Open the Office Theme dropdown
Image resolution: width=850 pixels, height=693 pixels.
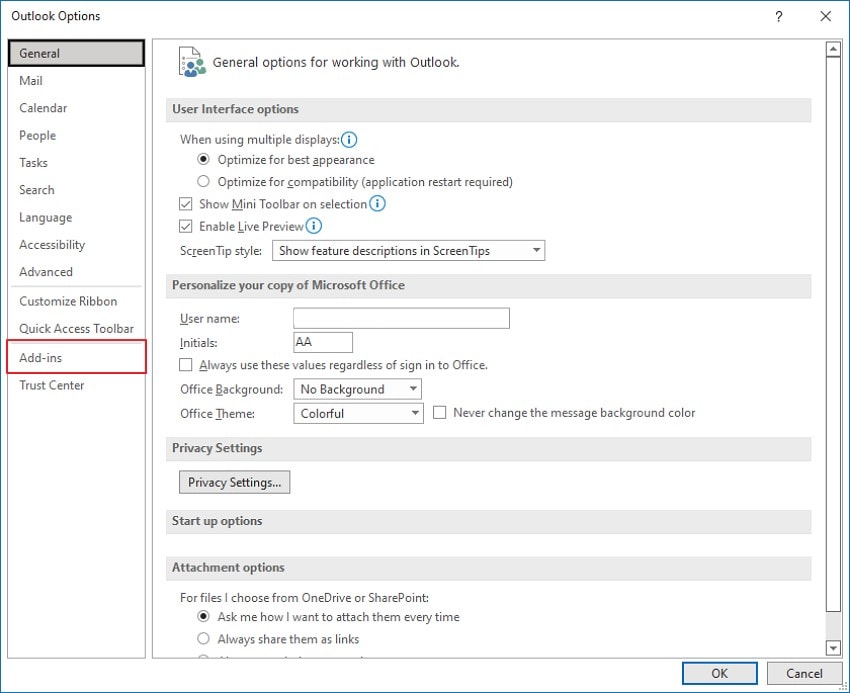[358, 413]
